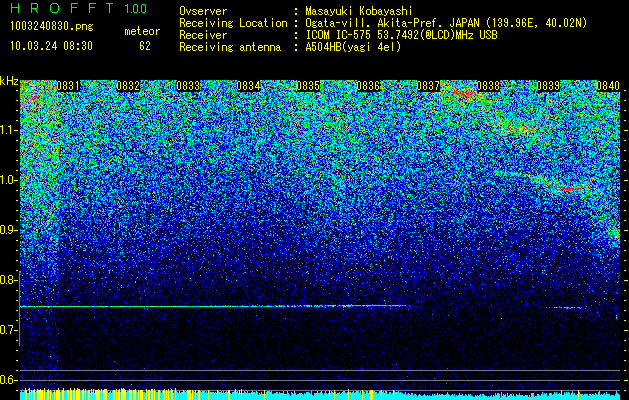Screen dimensions: 629x400
Task: Click the observer name Masayuki Kobayashi
Action: pos(359,11)
